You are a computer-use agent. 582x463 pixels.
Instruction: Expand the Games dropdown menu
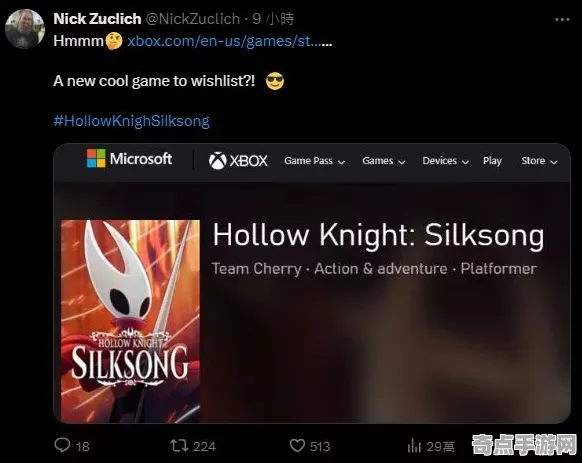pos(384,161)
